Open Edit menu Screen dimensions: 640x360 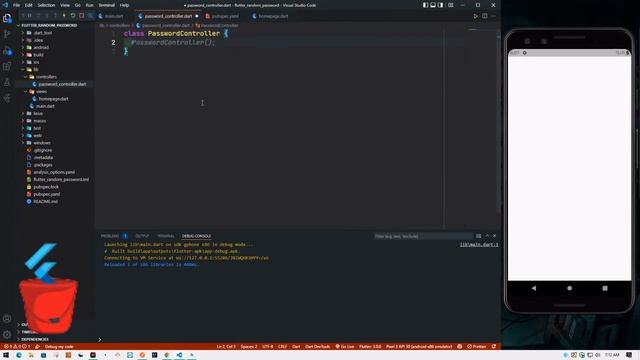pos(29,5)
